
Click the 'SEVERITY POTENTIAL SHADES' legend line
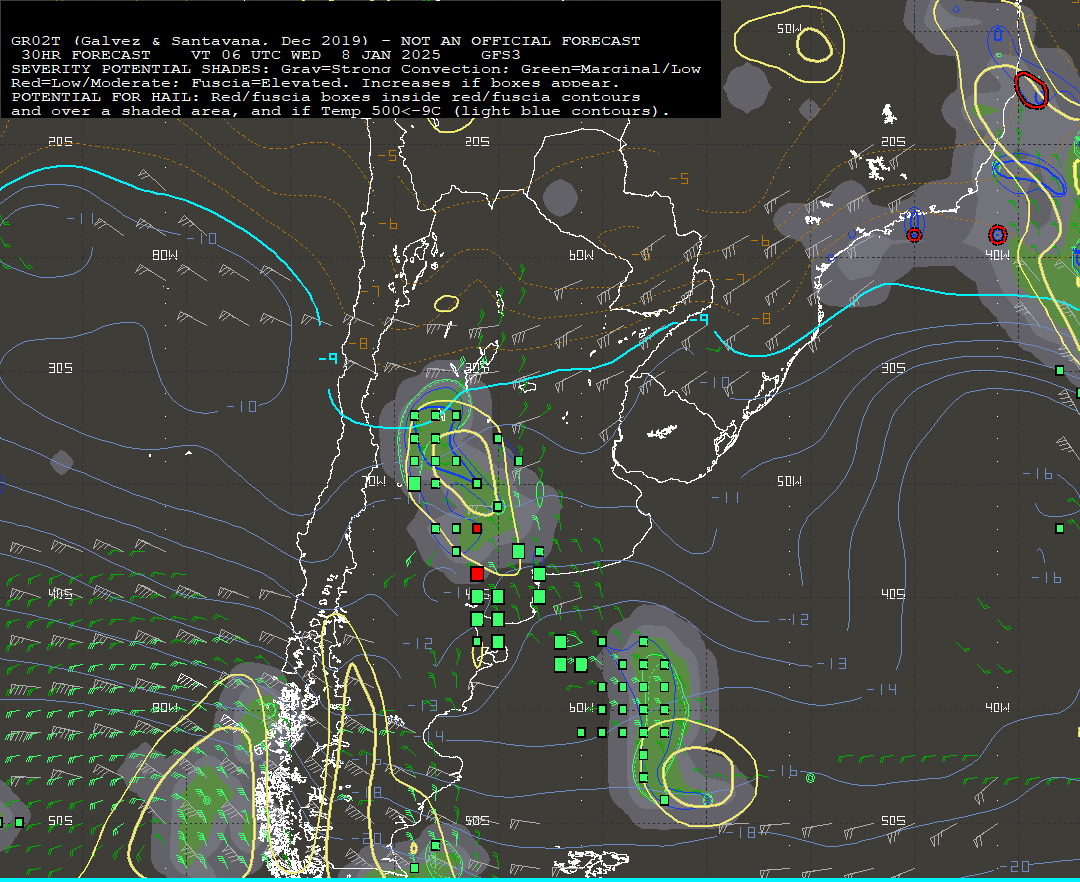point(356,69)
